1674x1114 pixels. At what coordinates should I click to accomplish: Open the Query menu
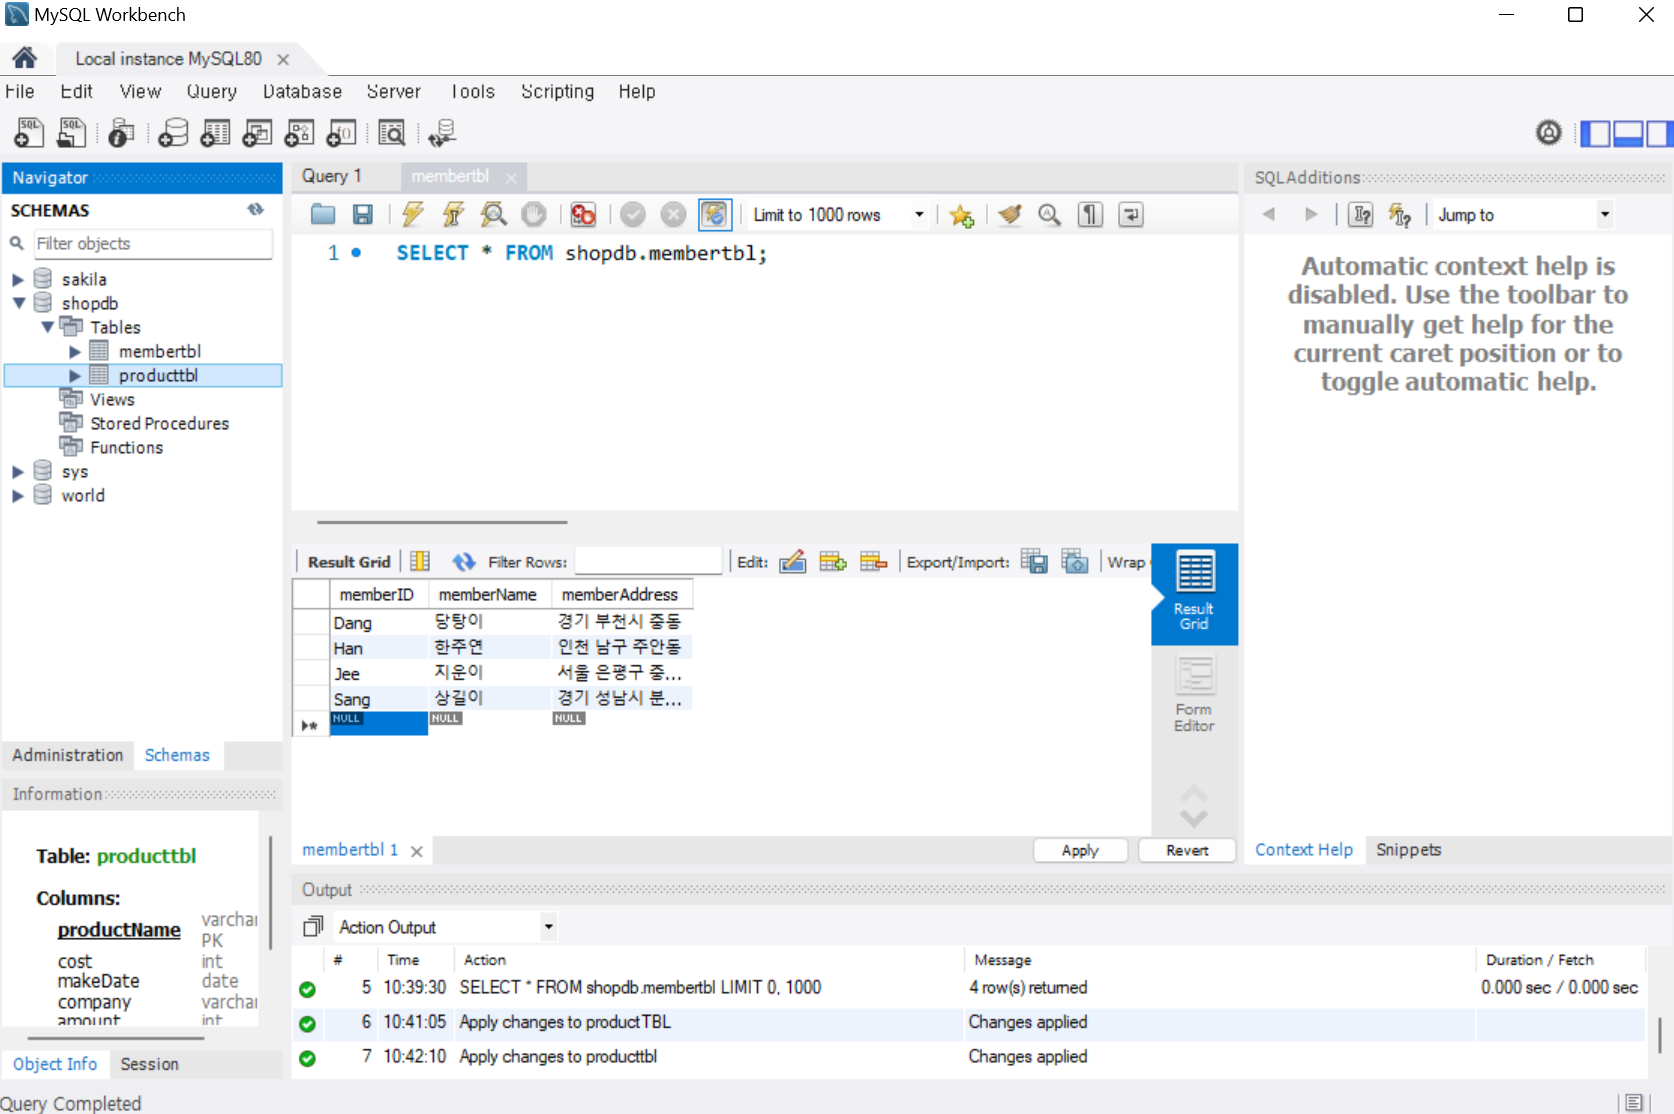pos(212,92)
